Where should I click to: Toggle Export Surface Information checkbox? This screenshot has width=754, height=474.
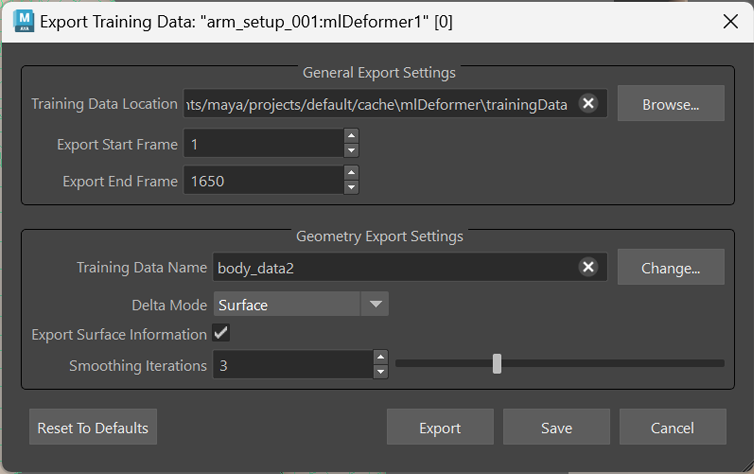pyautogui.click(x=221, y=334)
